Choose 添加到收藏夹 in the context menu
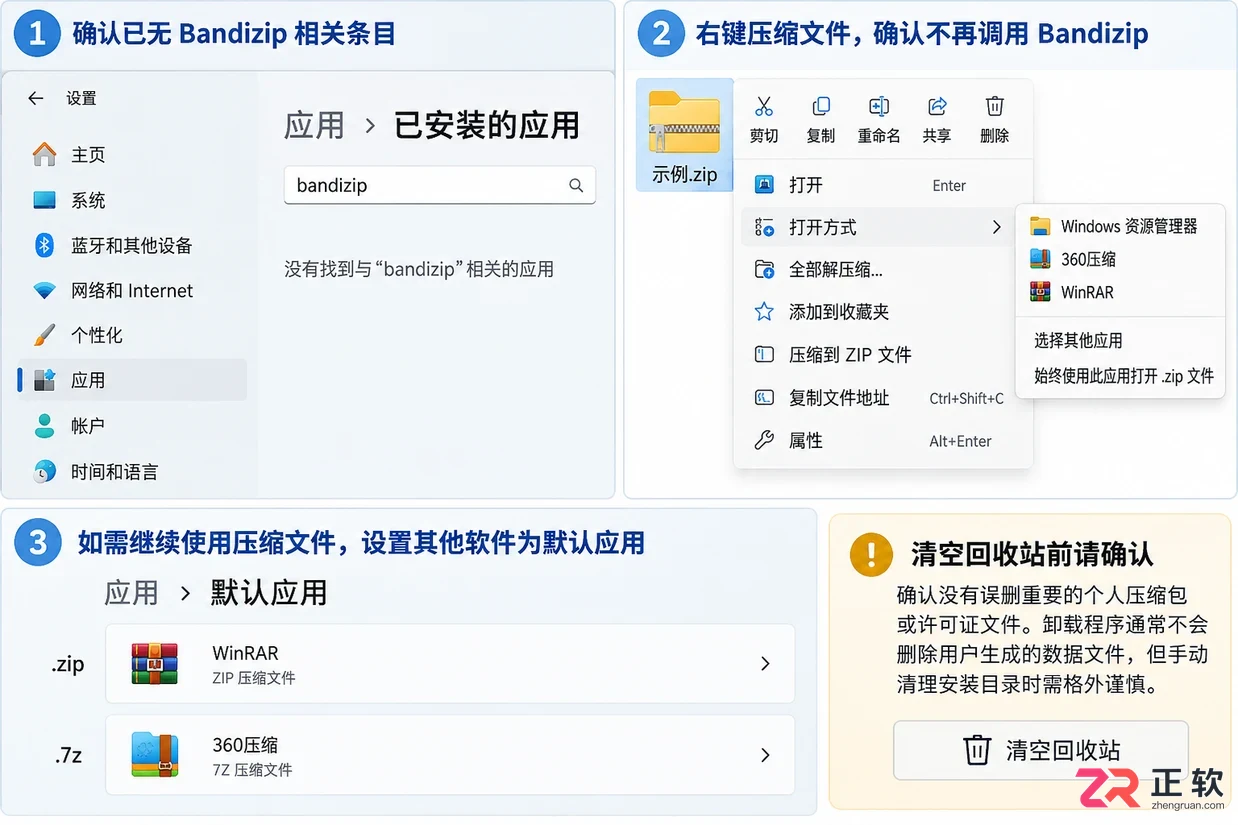 pyautogui.click(x=883, y=312)
